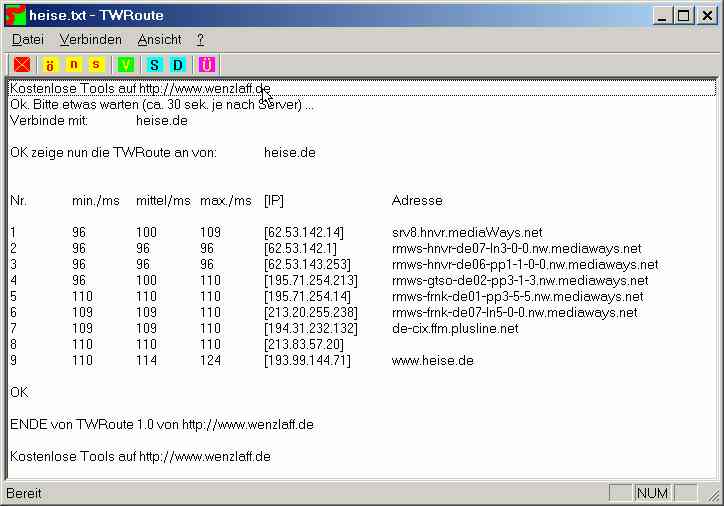Click the red X toolbar icon
724x506 pixels.
(x=21, y=65)
